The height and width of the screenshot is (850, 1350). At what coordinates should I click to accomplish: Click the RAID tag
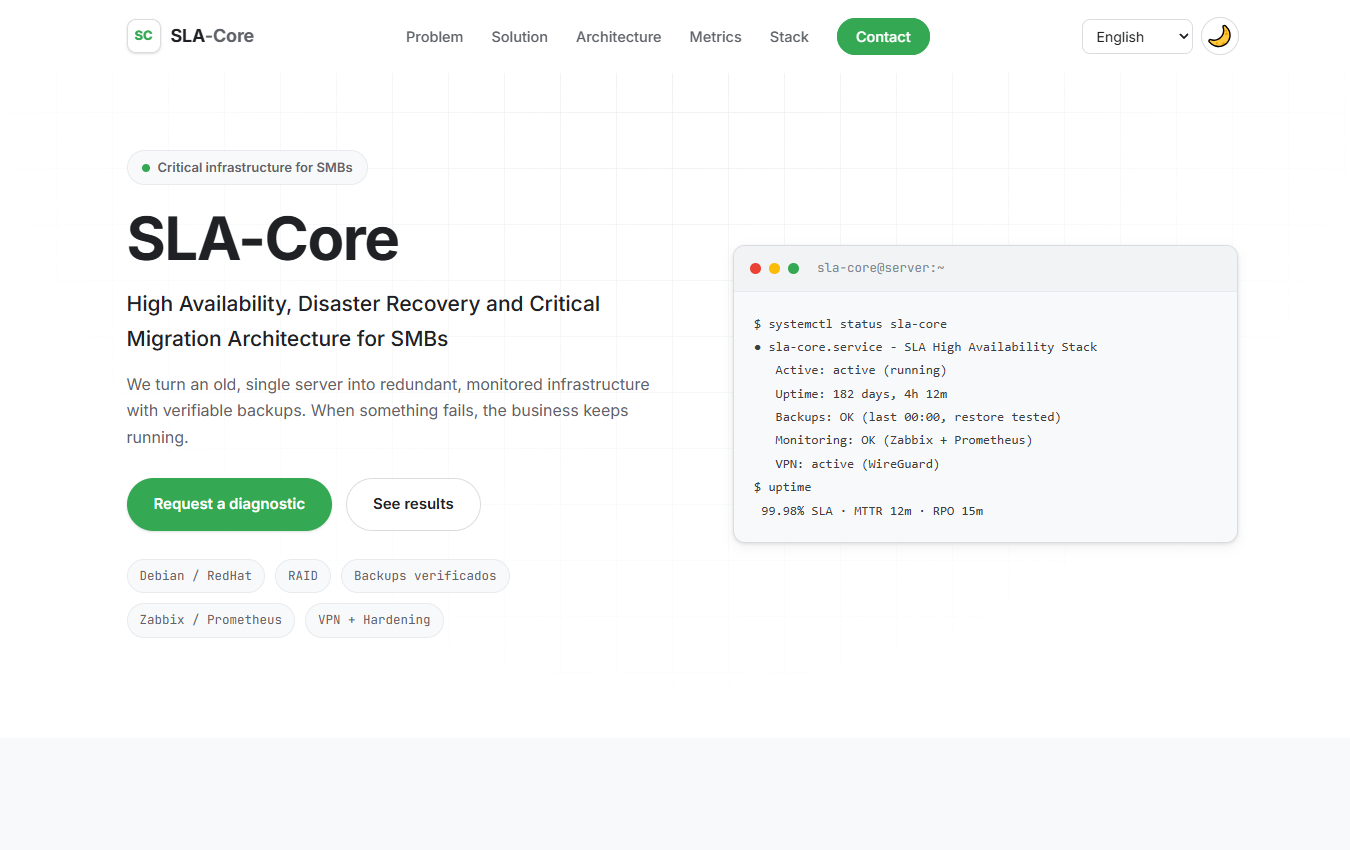(x=303, y=576)
